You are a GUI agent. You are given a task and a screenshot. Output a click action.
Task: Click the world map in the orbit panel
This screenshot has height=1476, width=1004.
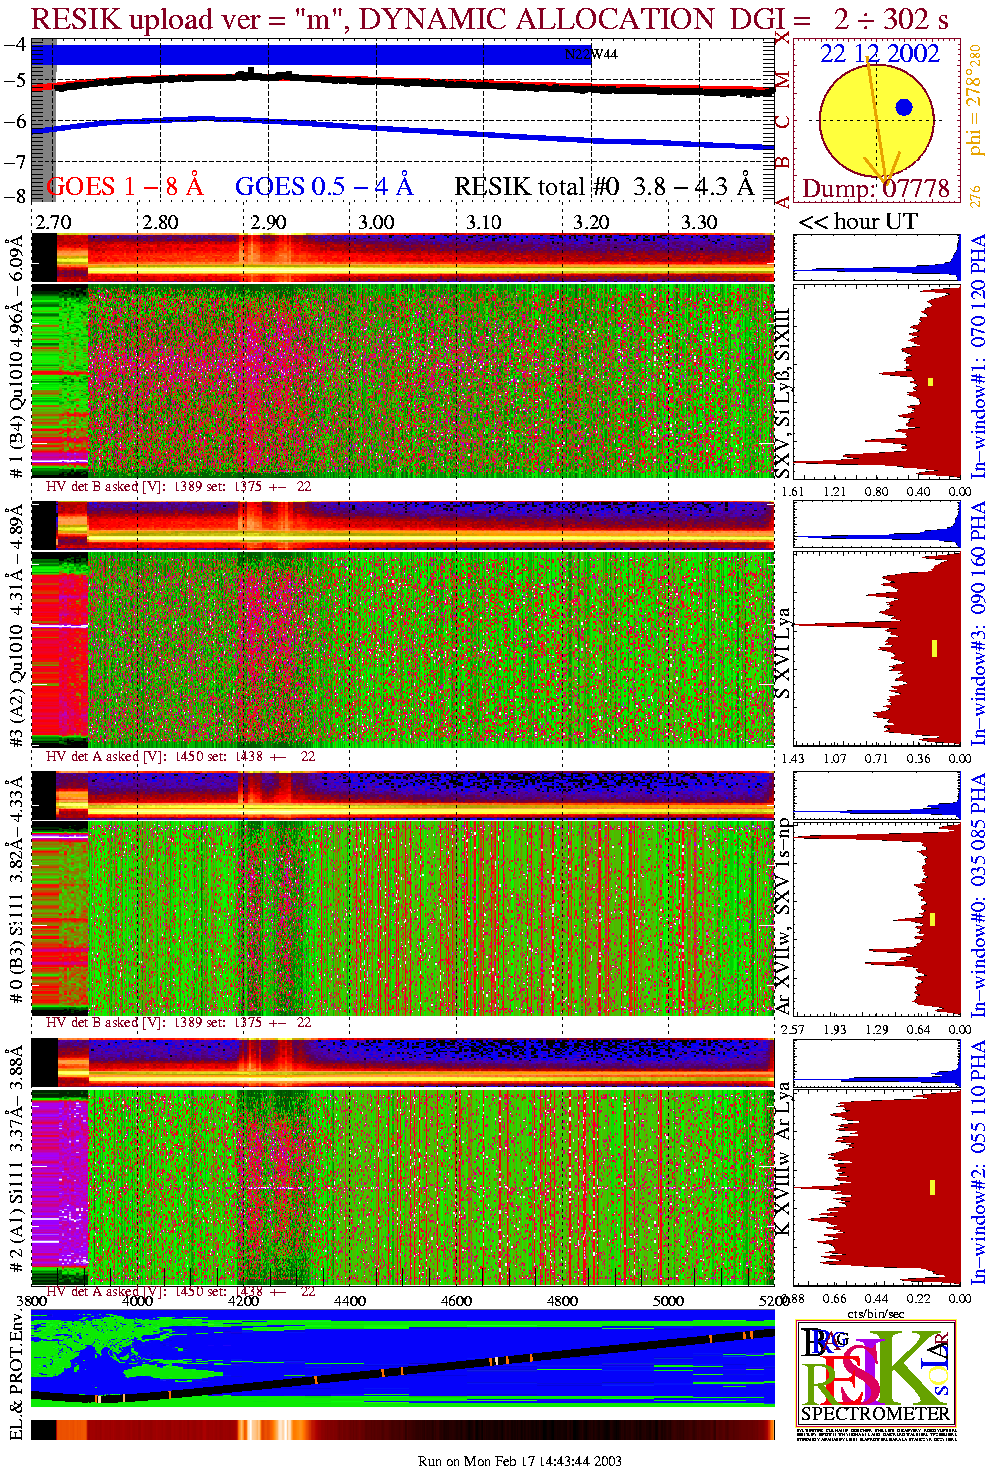click(x=110, y=1345)
